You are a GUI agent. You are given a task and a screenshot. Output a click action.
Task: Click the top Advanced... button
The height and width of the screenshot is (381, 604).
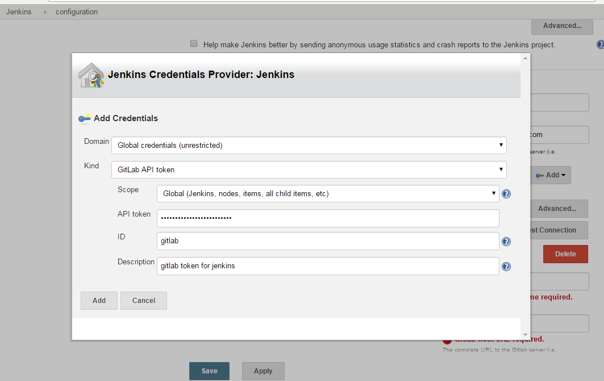[562, 26]
